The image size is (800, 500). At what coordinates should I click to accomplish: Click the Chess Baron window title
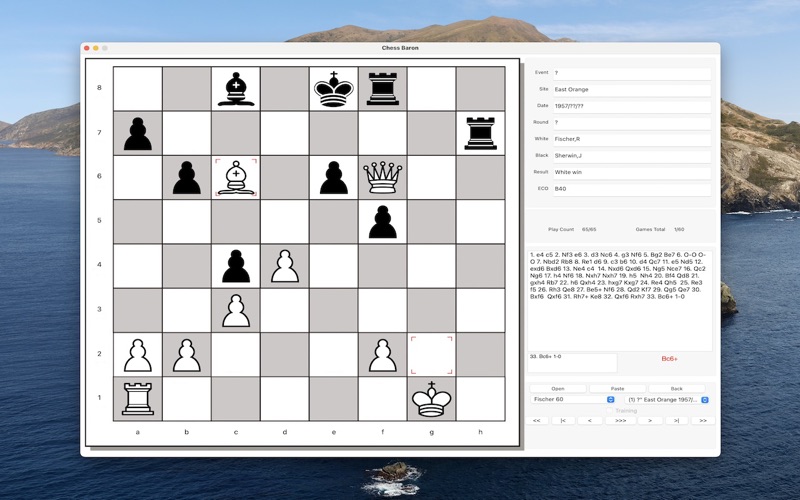(400, 48)
